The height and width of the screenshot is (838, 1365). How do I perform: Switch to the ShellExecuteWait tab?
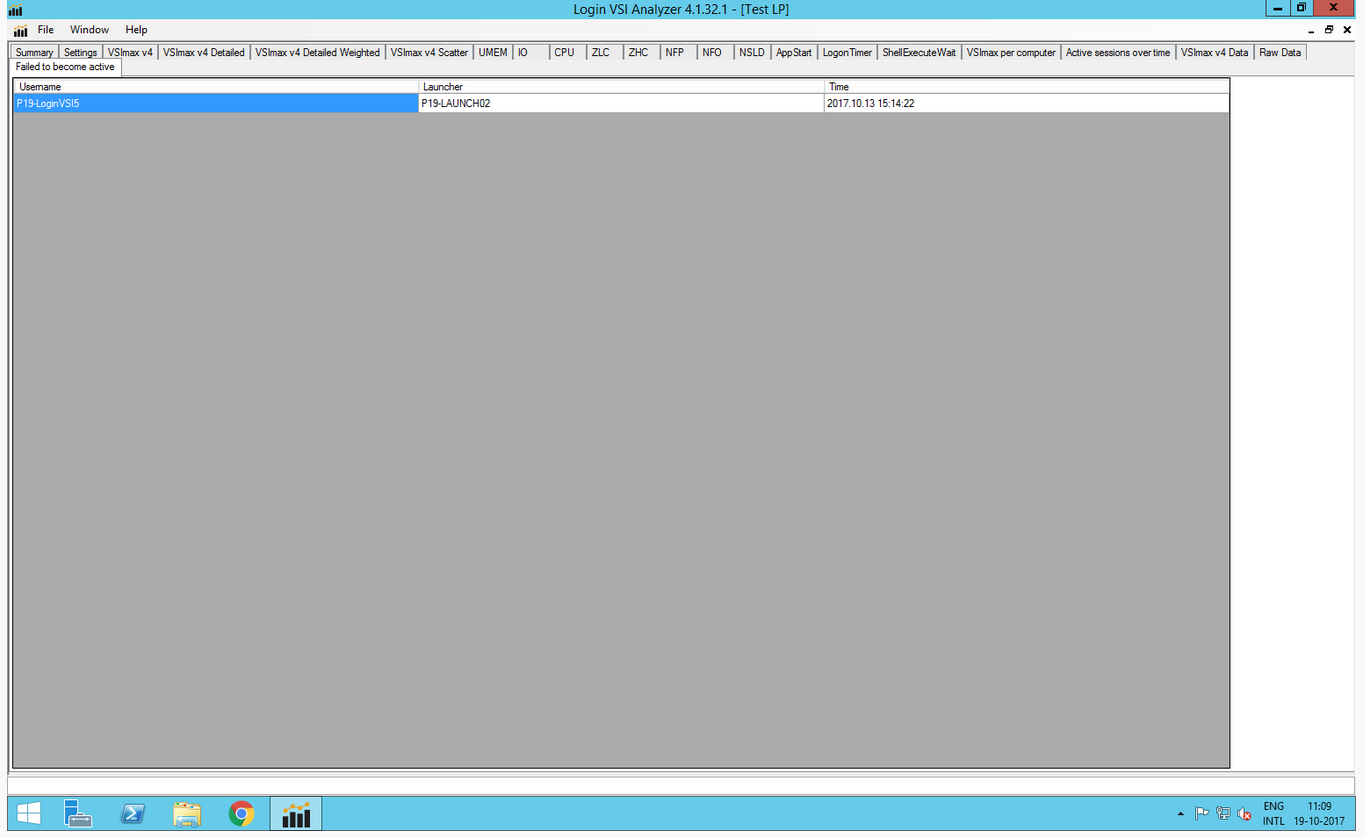[x=919, y=52]
